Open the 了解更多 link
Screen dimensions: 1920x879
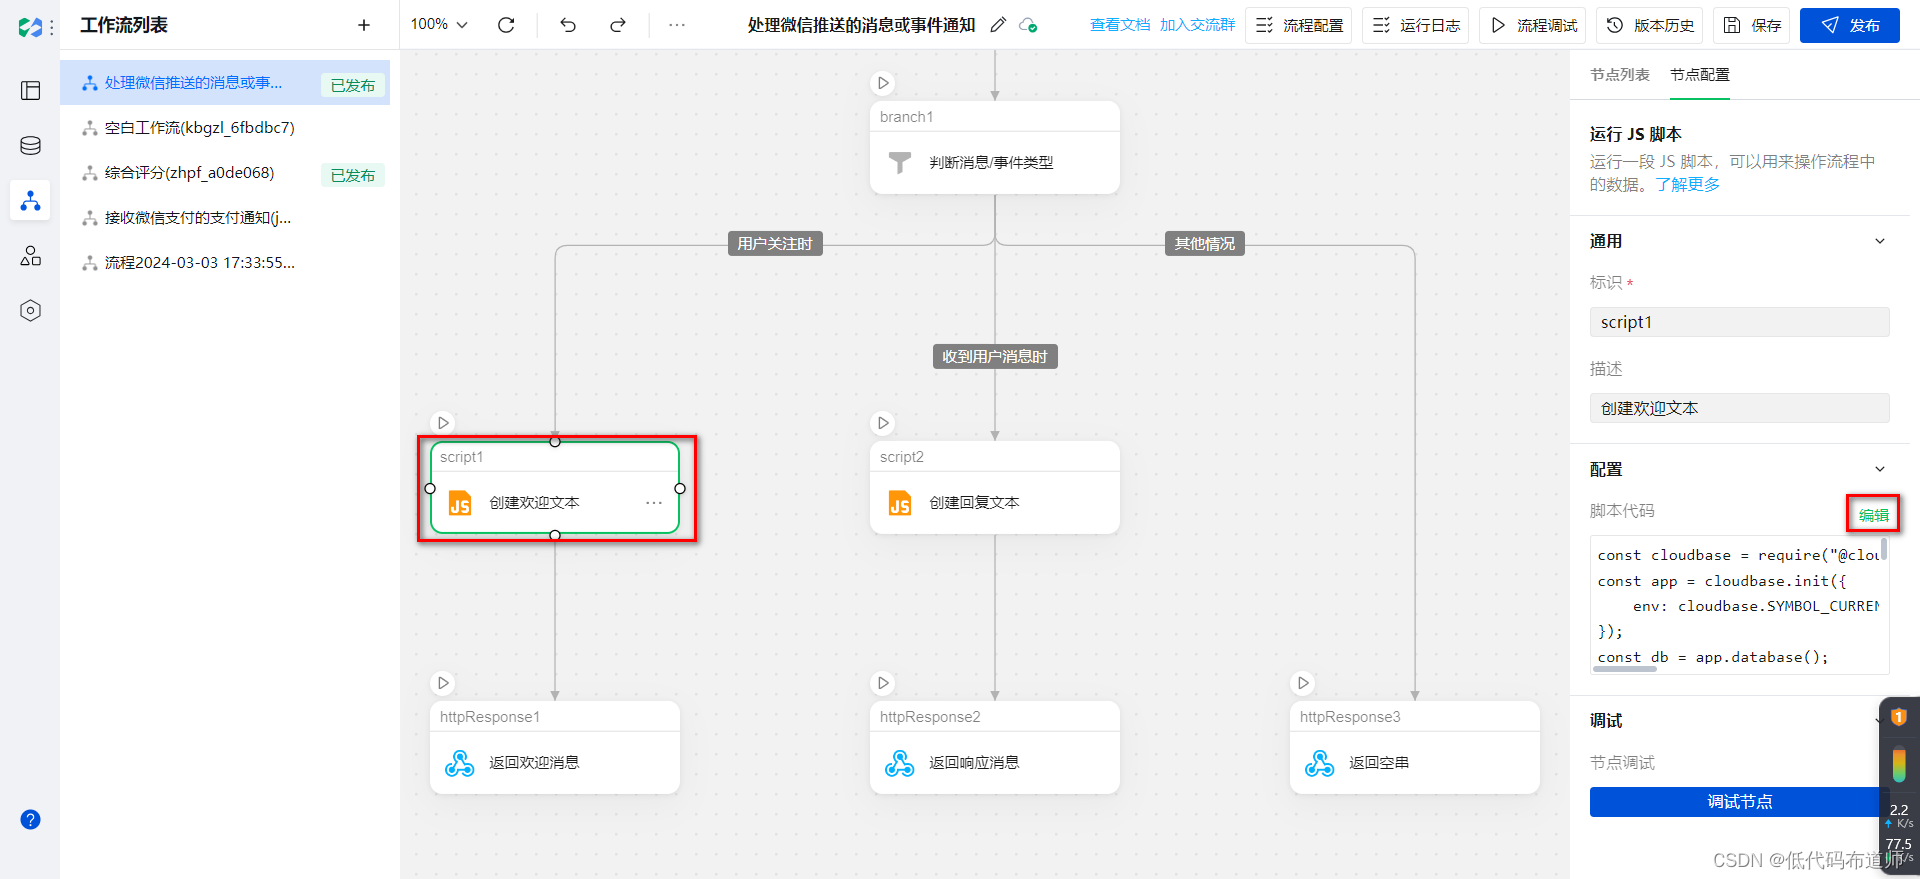point(1688,184)
